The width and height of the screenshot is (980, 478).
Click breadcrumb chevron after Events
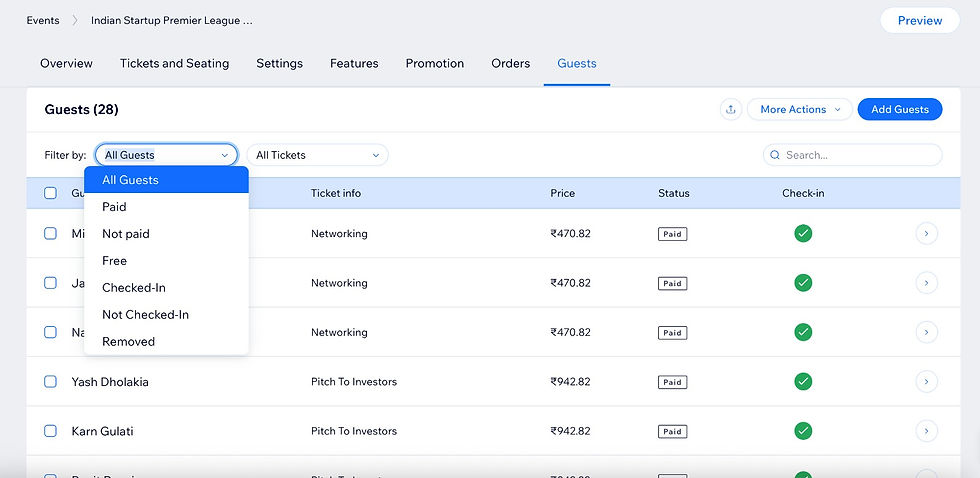(75, 21)
